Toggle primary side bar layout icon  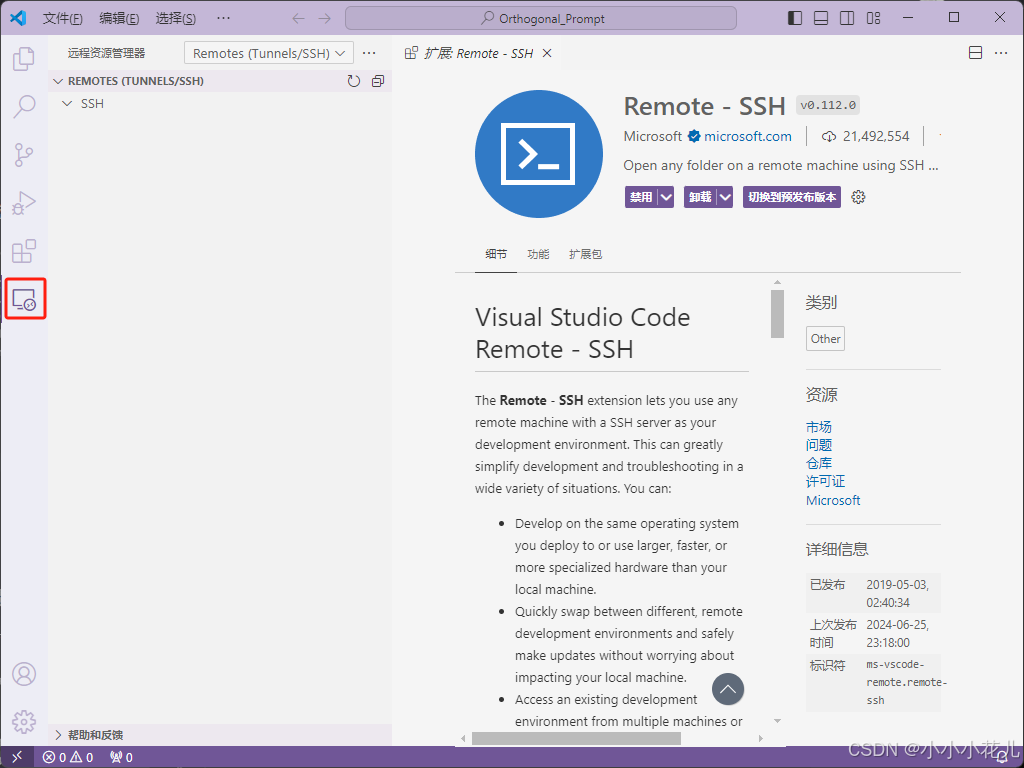795,18
